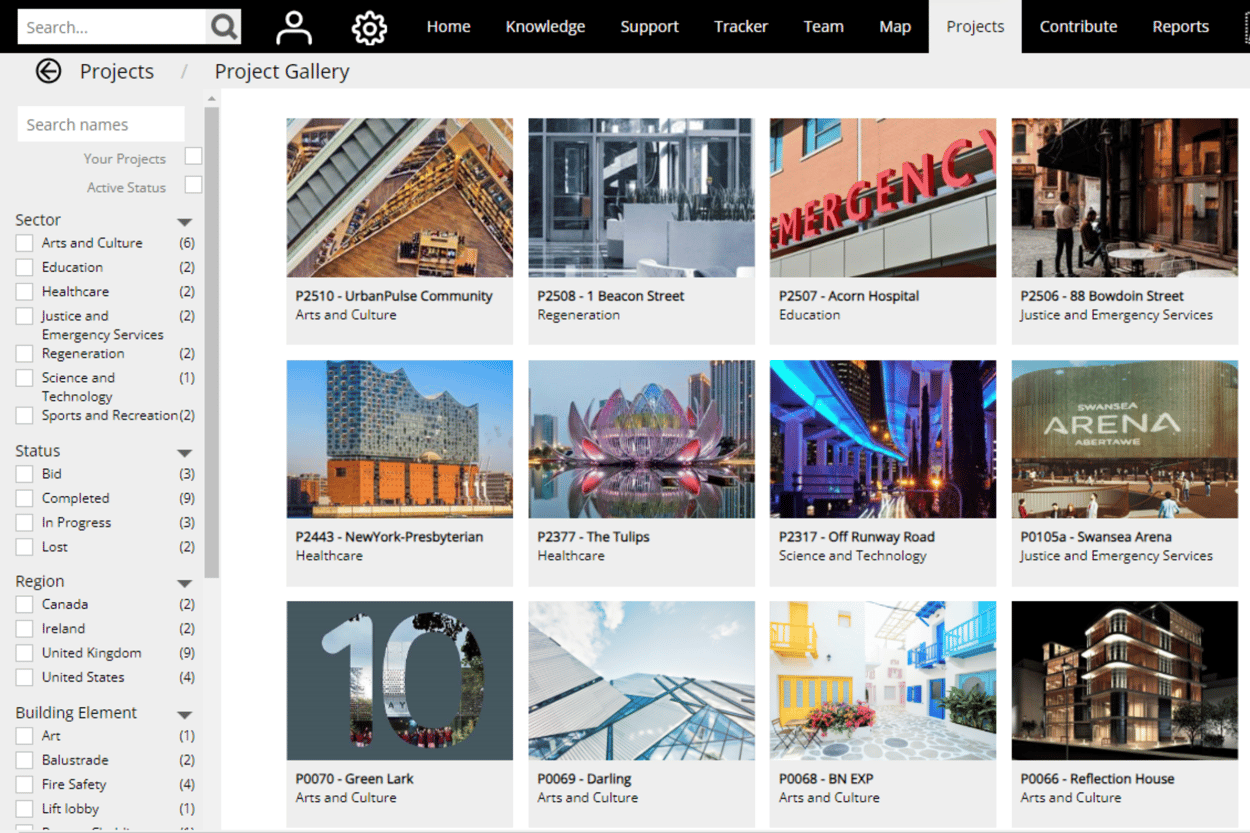This screenshot has height=833, width=1250.
Task: Check the Education sector filter
Action: [x=25, y=267]
